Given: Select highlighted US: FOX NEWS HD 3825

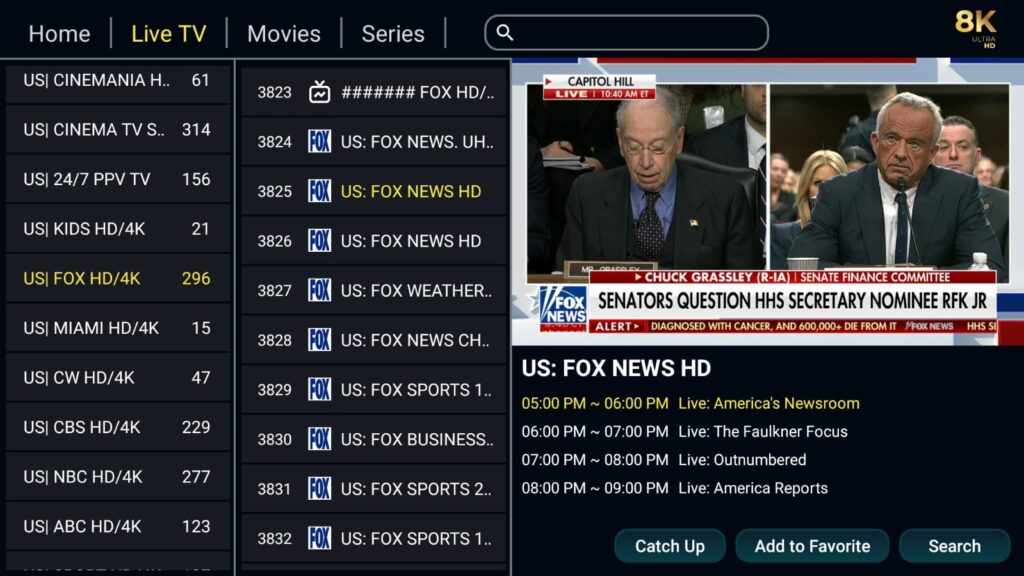Looking at the screenshot, I should (x=374, y=191).
